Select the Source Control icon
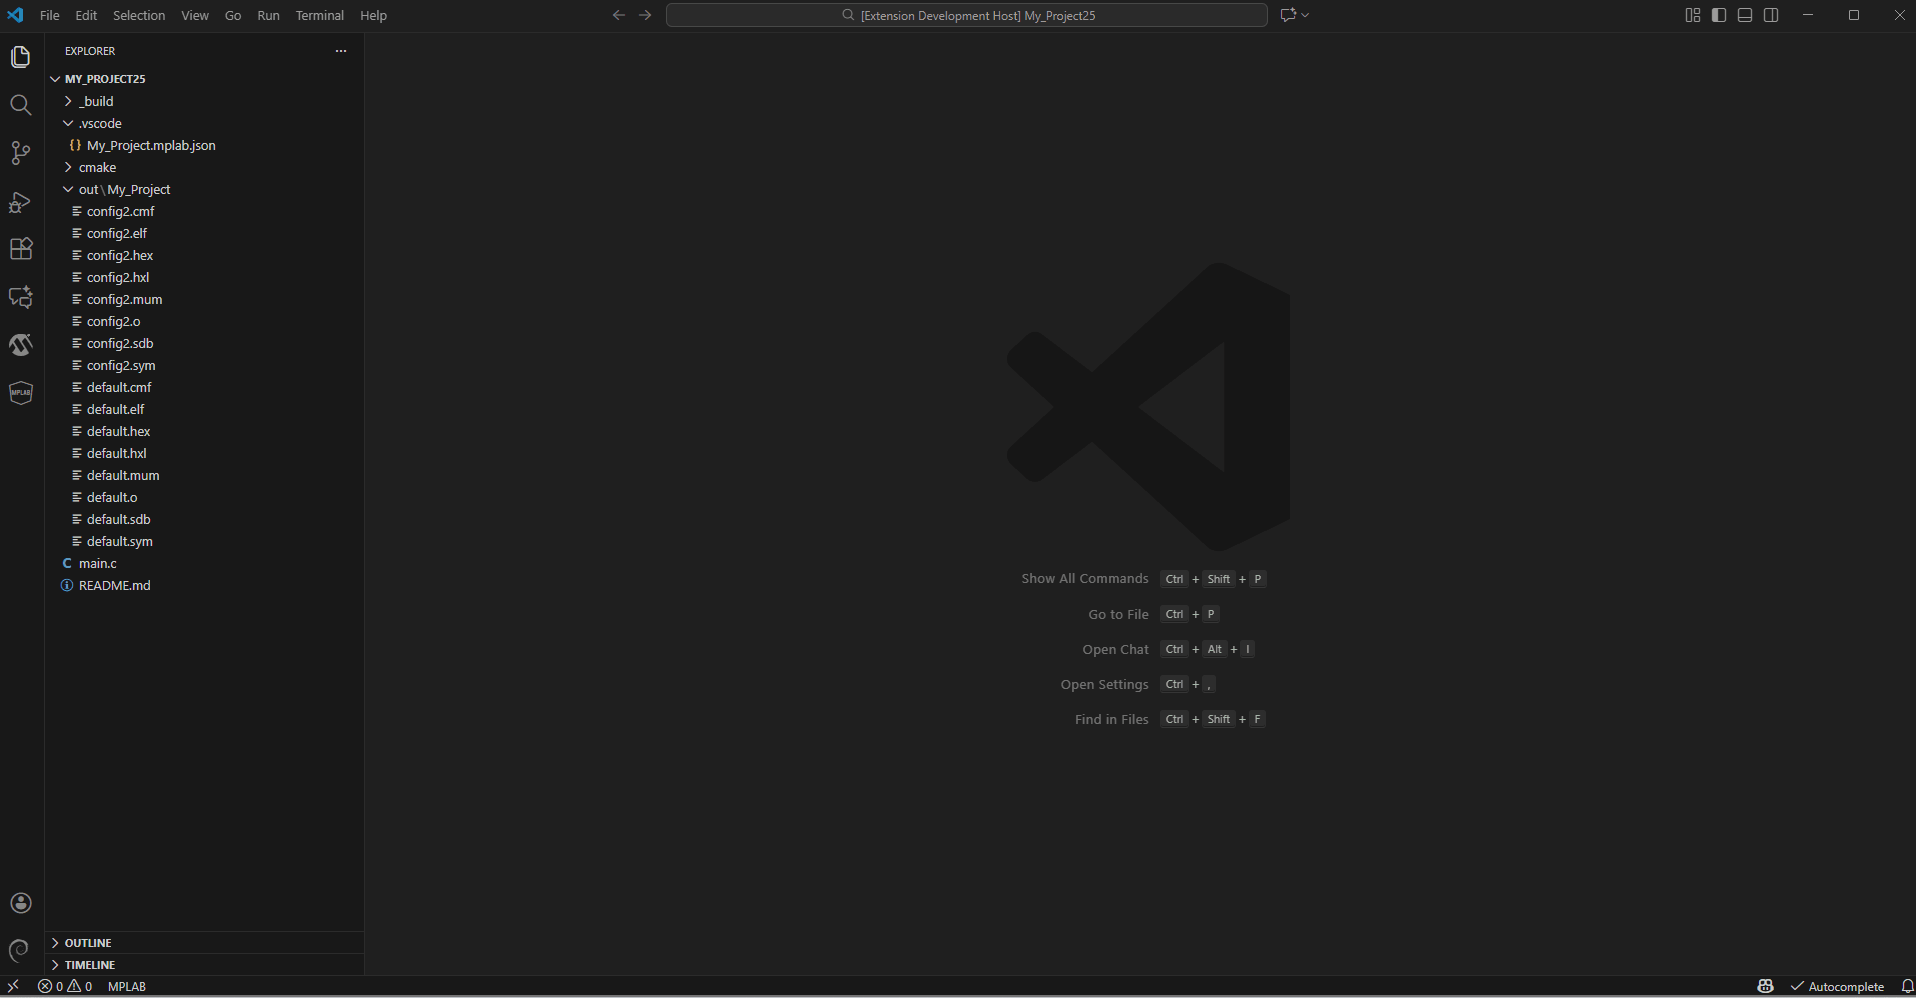 [x=20, y=152]
